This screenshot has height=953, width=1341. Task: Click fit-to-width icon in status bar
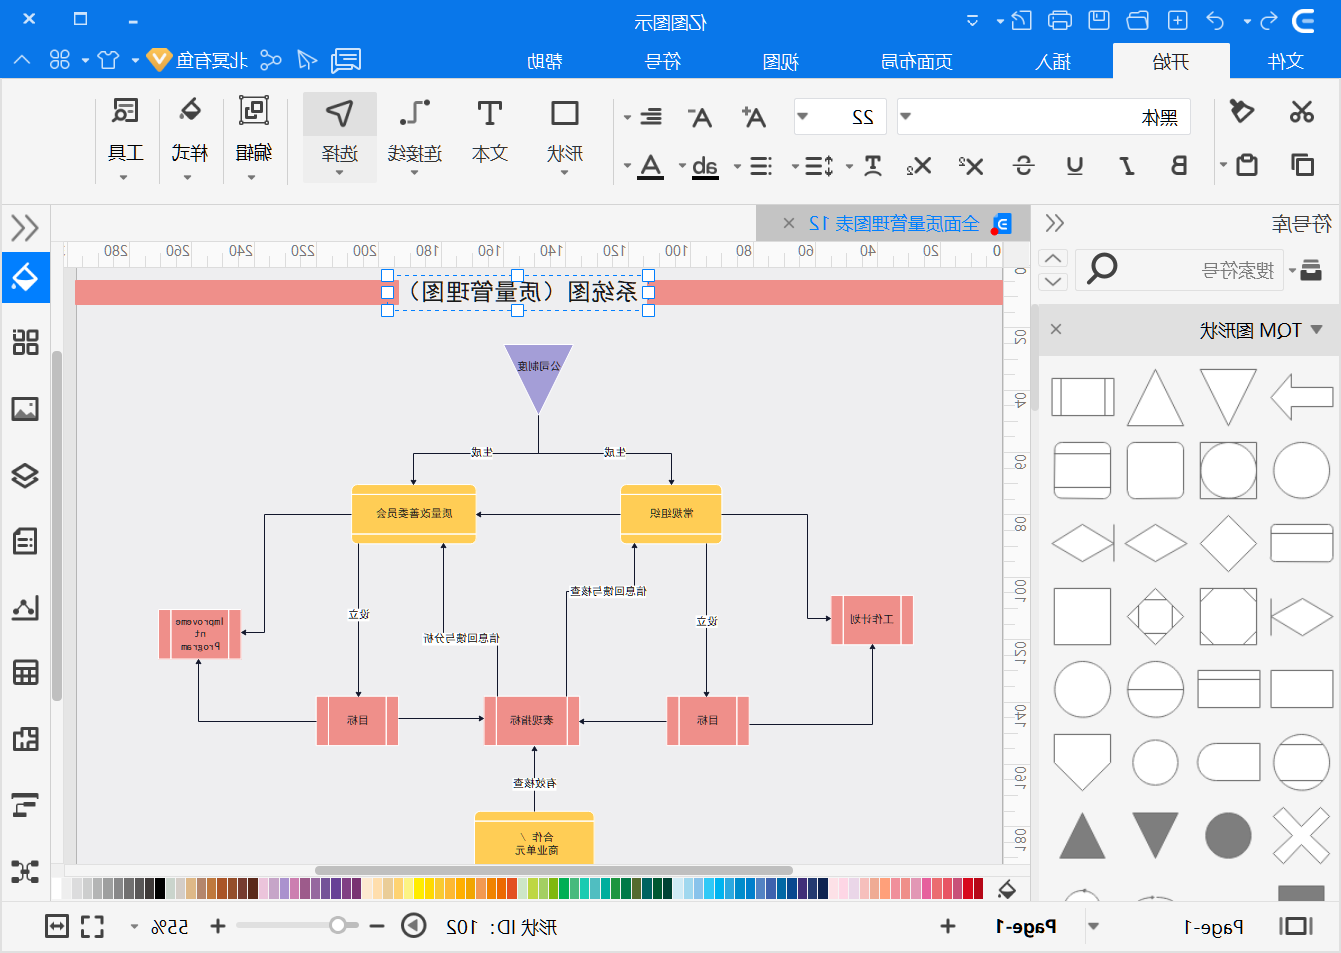click(57, 926)
